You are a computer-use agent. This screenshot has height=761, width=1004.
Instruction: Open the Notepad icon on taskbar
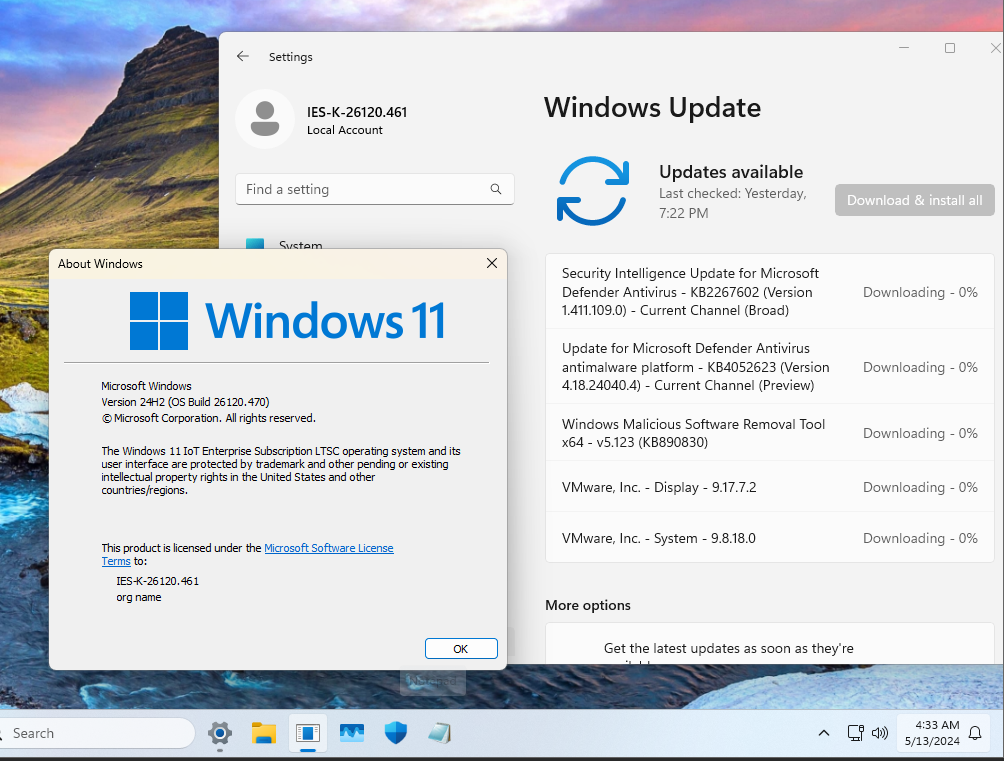pos(440,733)
